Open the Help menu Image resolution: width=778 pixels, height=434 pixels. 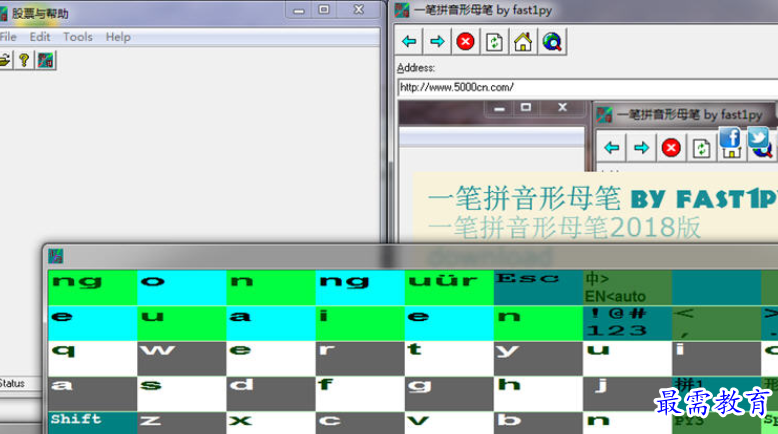(x=118, y=37)
